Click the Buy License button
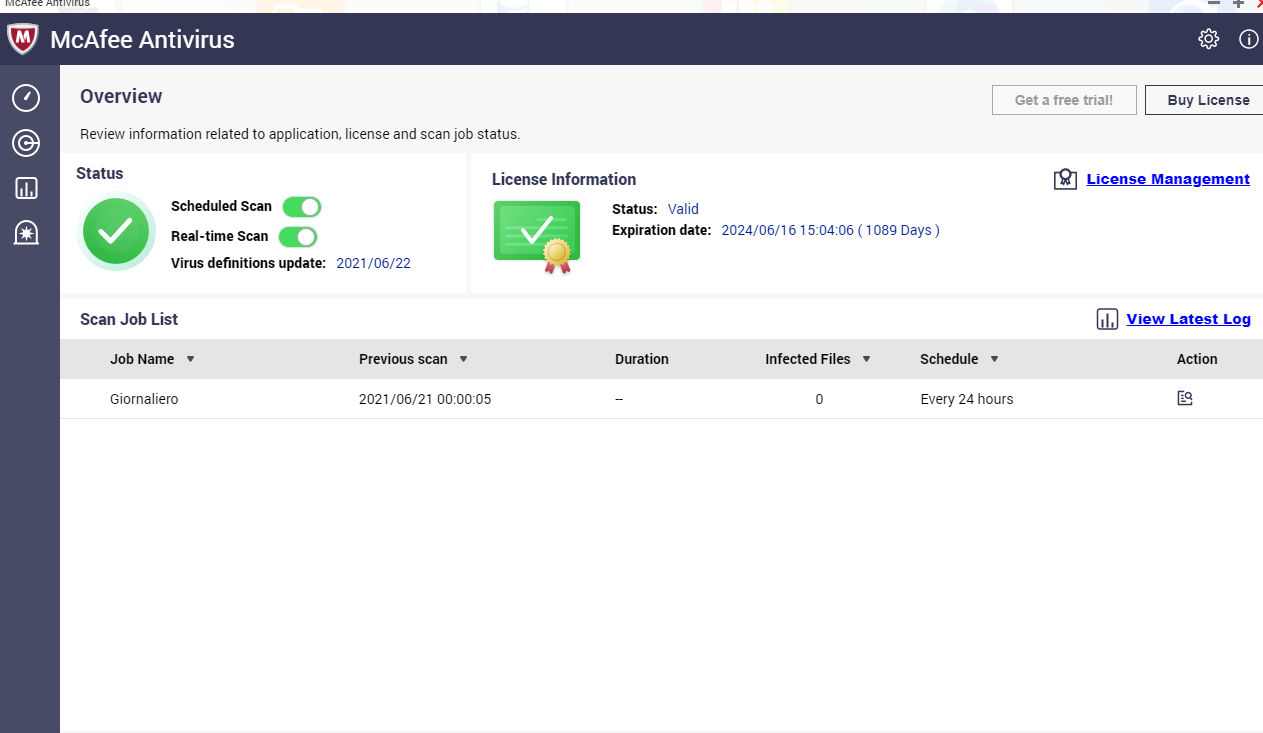Screen dimensions: 1263x733 pyautogui.click(x=1207, y=100)
